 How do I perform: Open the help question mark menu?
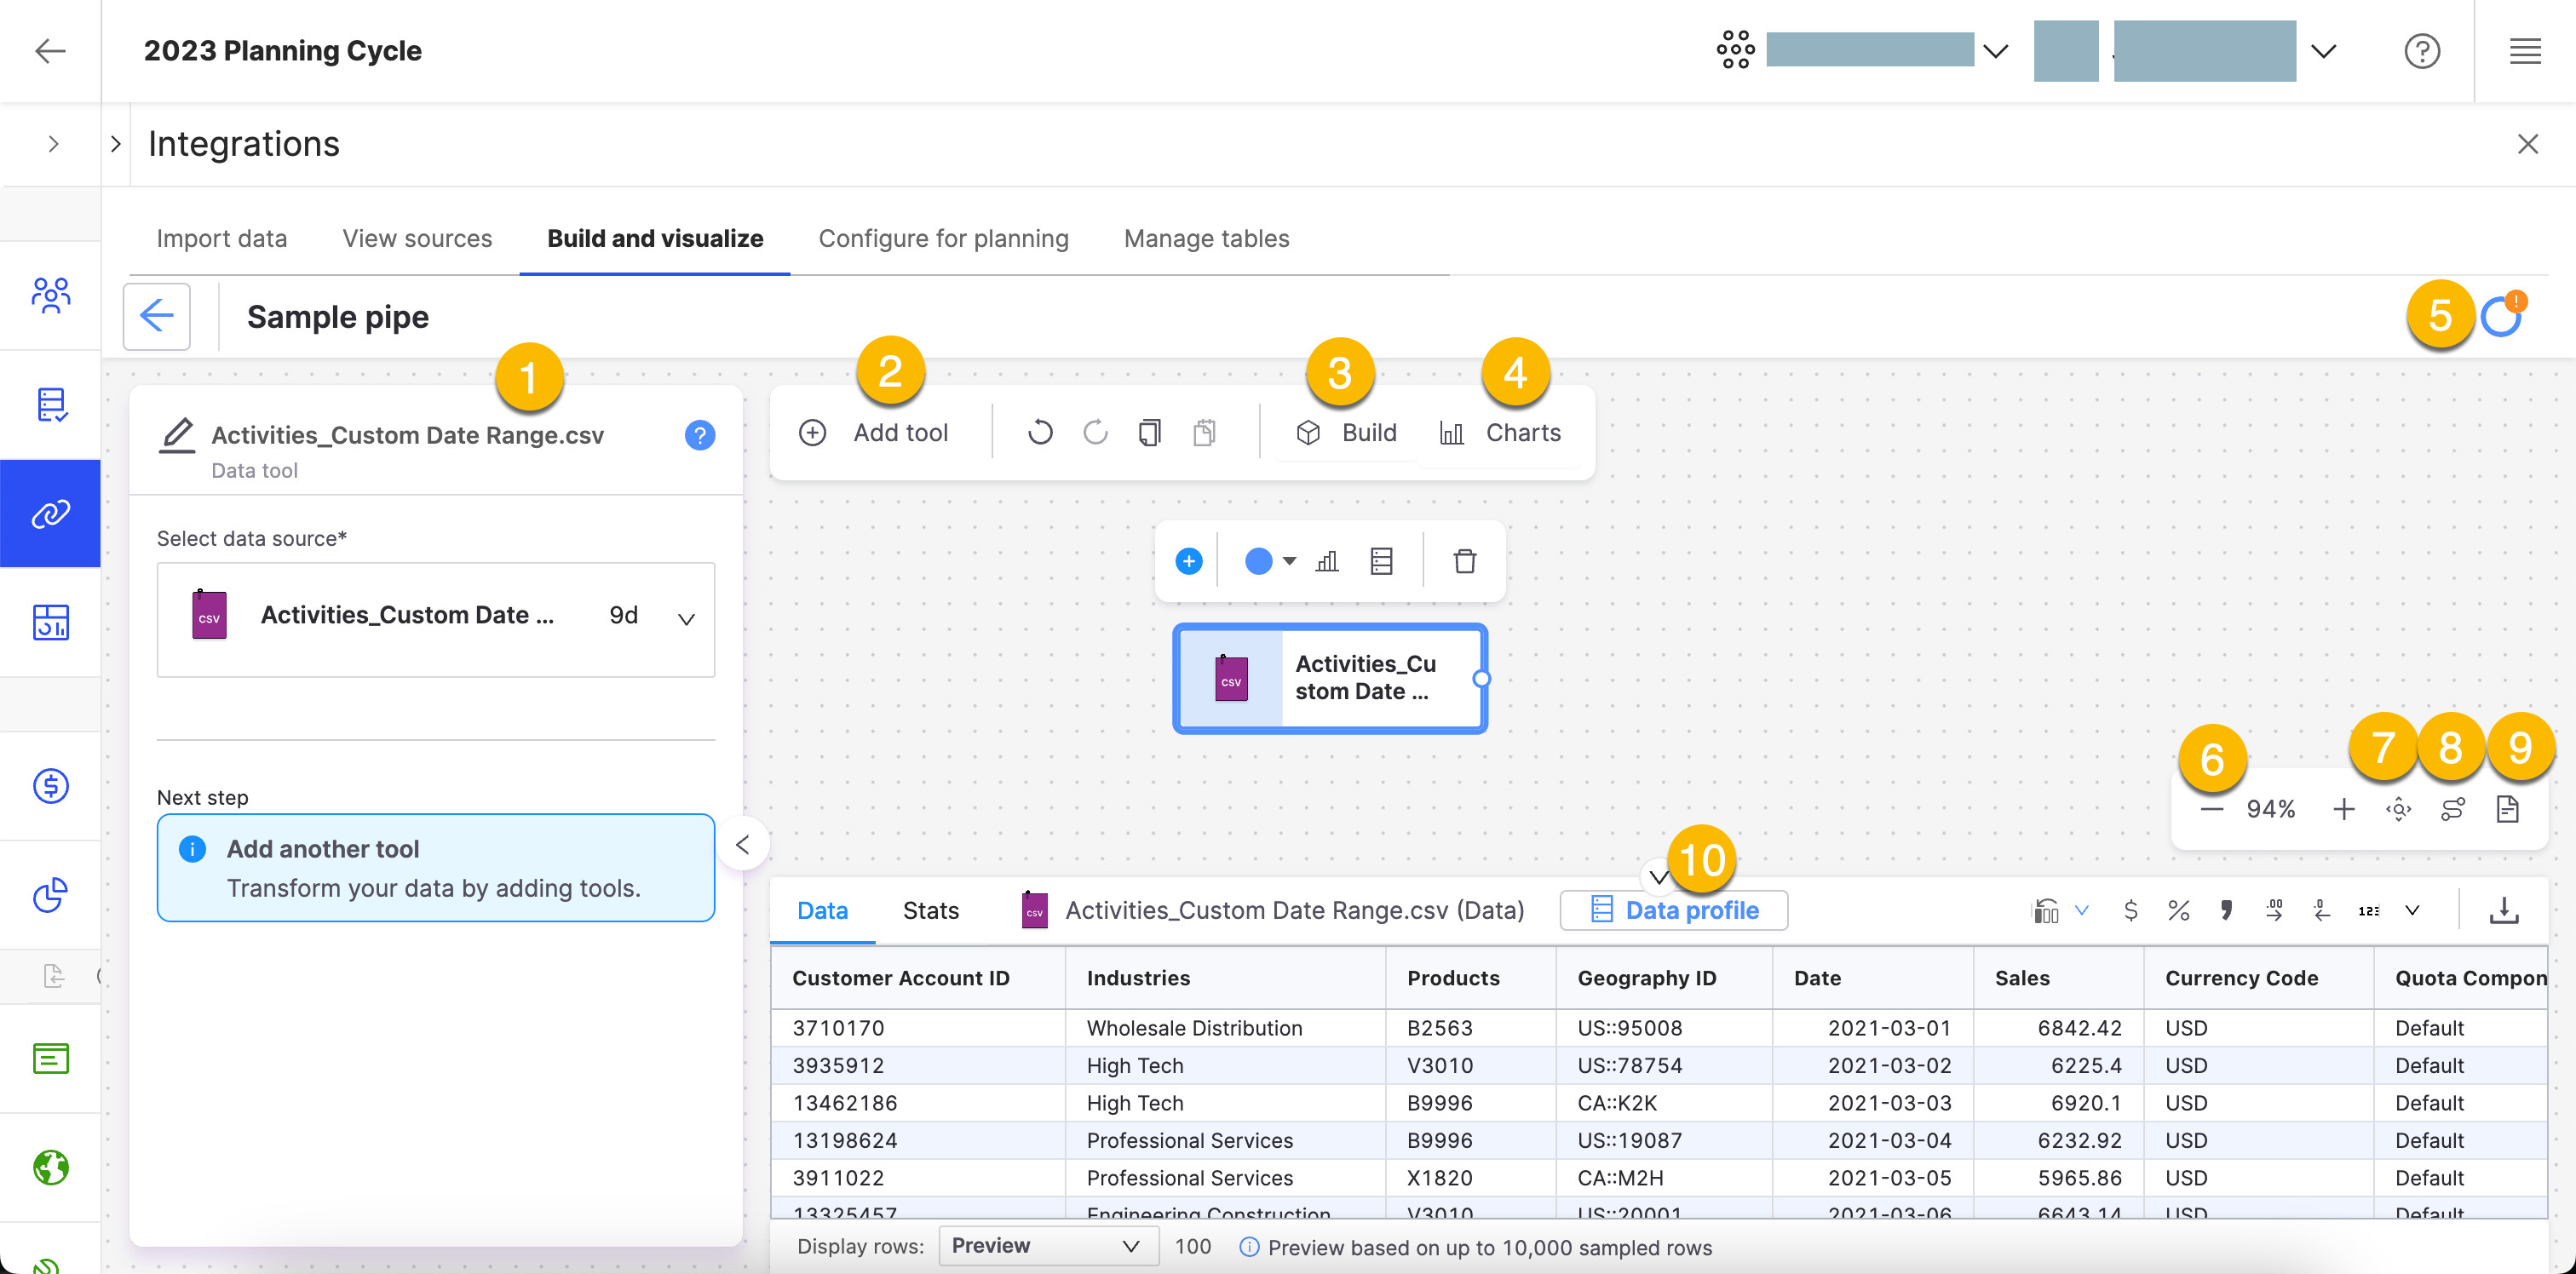point(2421,51)
